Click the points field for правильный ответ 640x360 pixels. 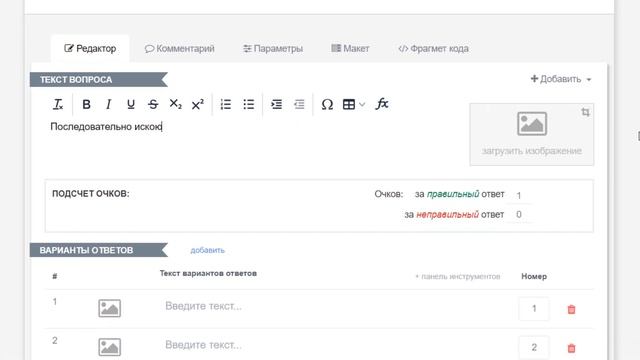519,195
